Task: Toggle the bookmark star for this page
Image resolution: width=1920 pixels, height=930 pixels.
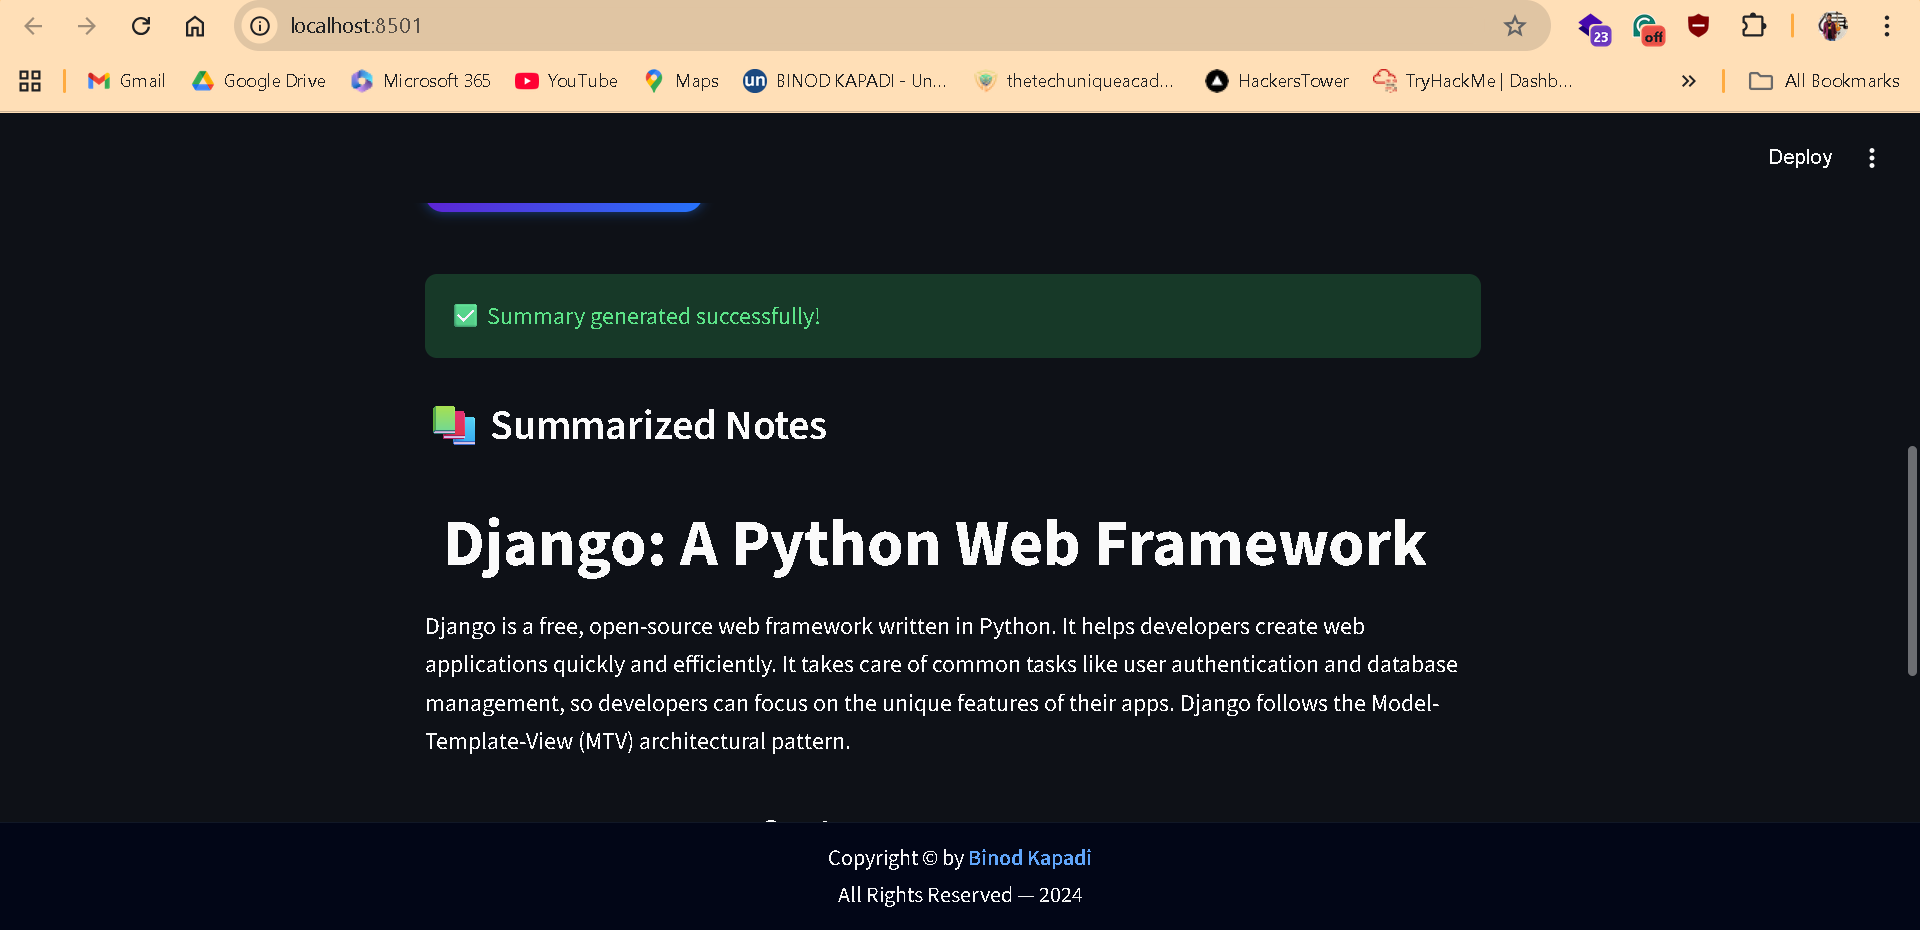Action: pyautogui.click(x=1516, y=26)
